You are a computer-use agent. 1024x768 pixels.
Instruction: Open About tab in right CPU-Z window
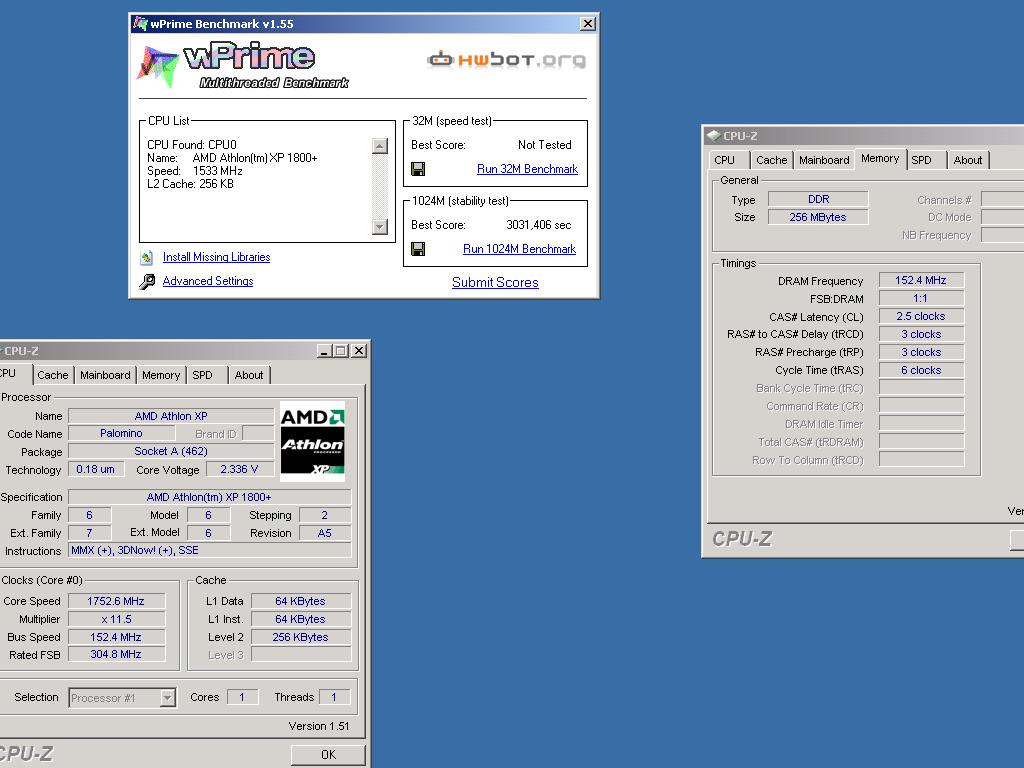tap(968, 160)
